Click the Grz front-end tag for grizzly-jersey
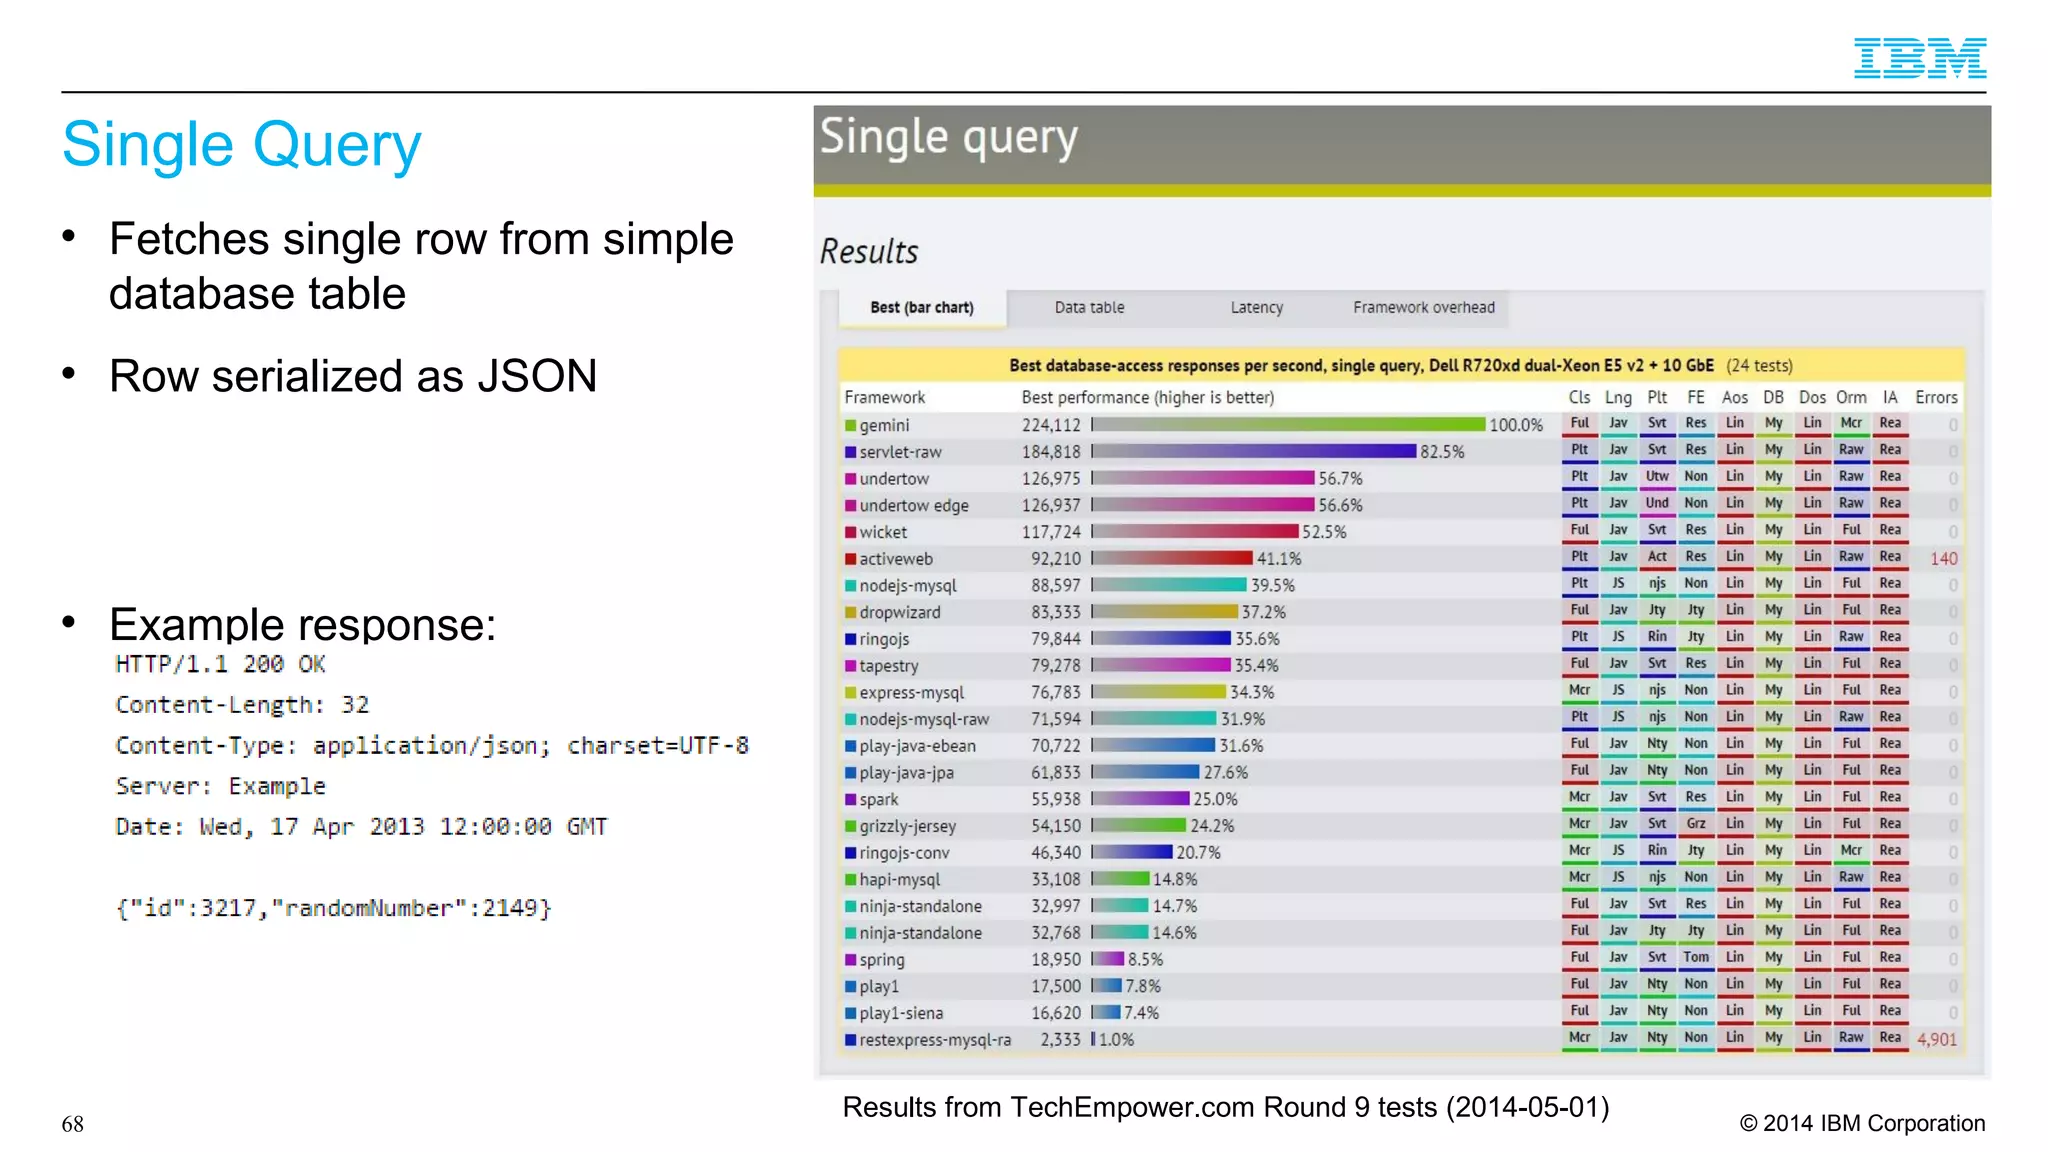Screen dimensions: 2048x1152 click(1696, 824)
